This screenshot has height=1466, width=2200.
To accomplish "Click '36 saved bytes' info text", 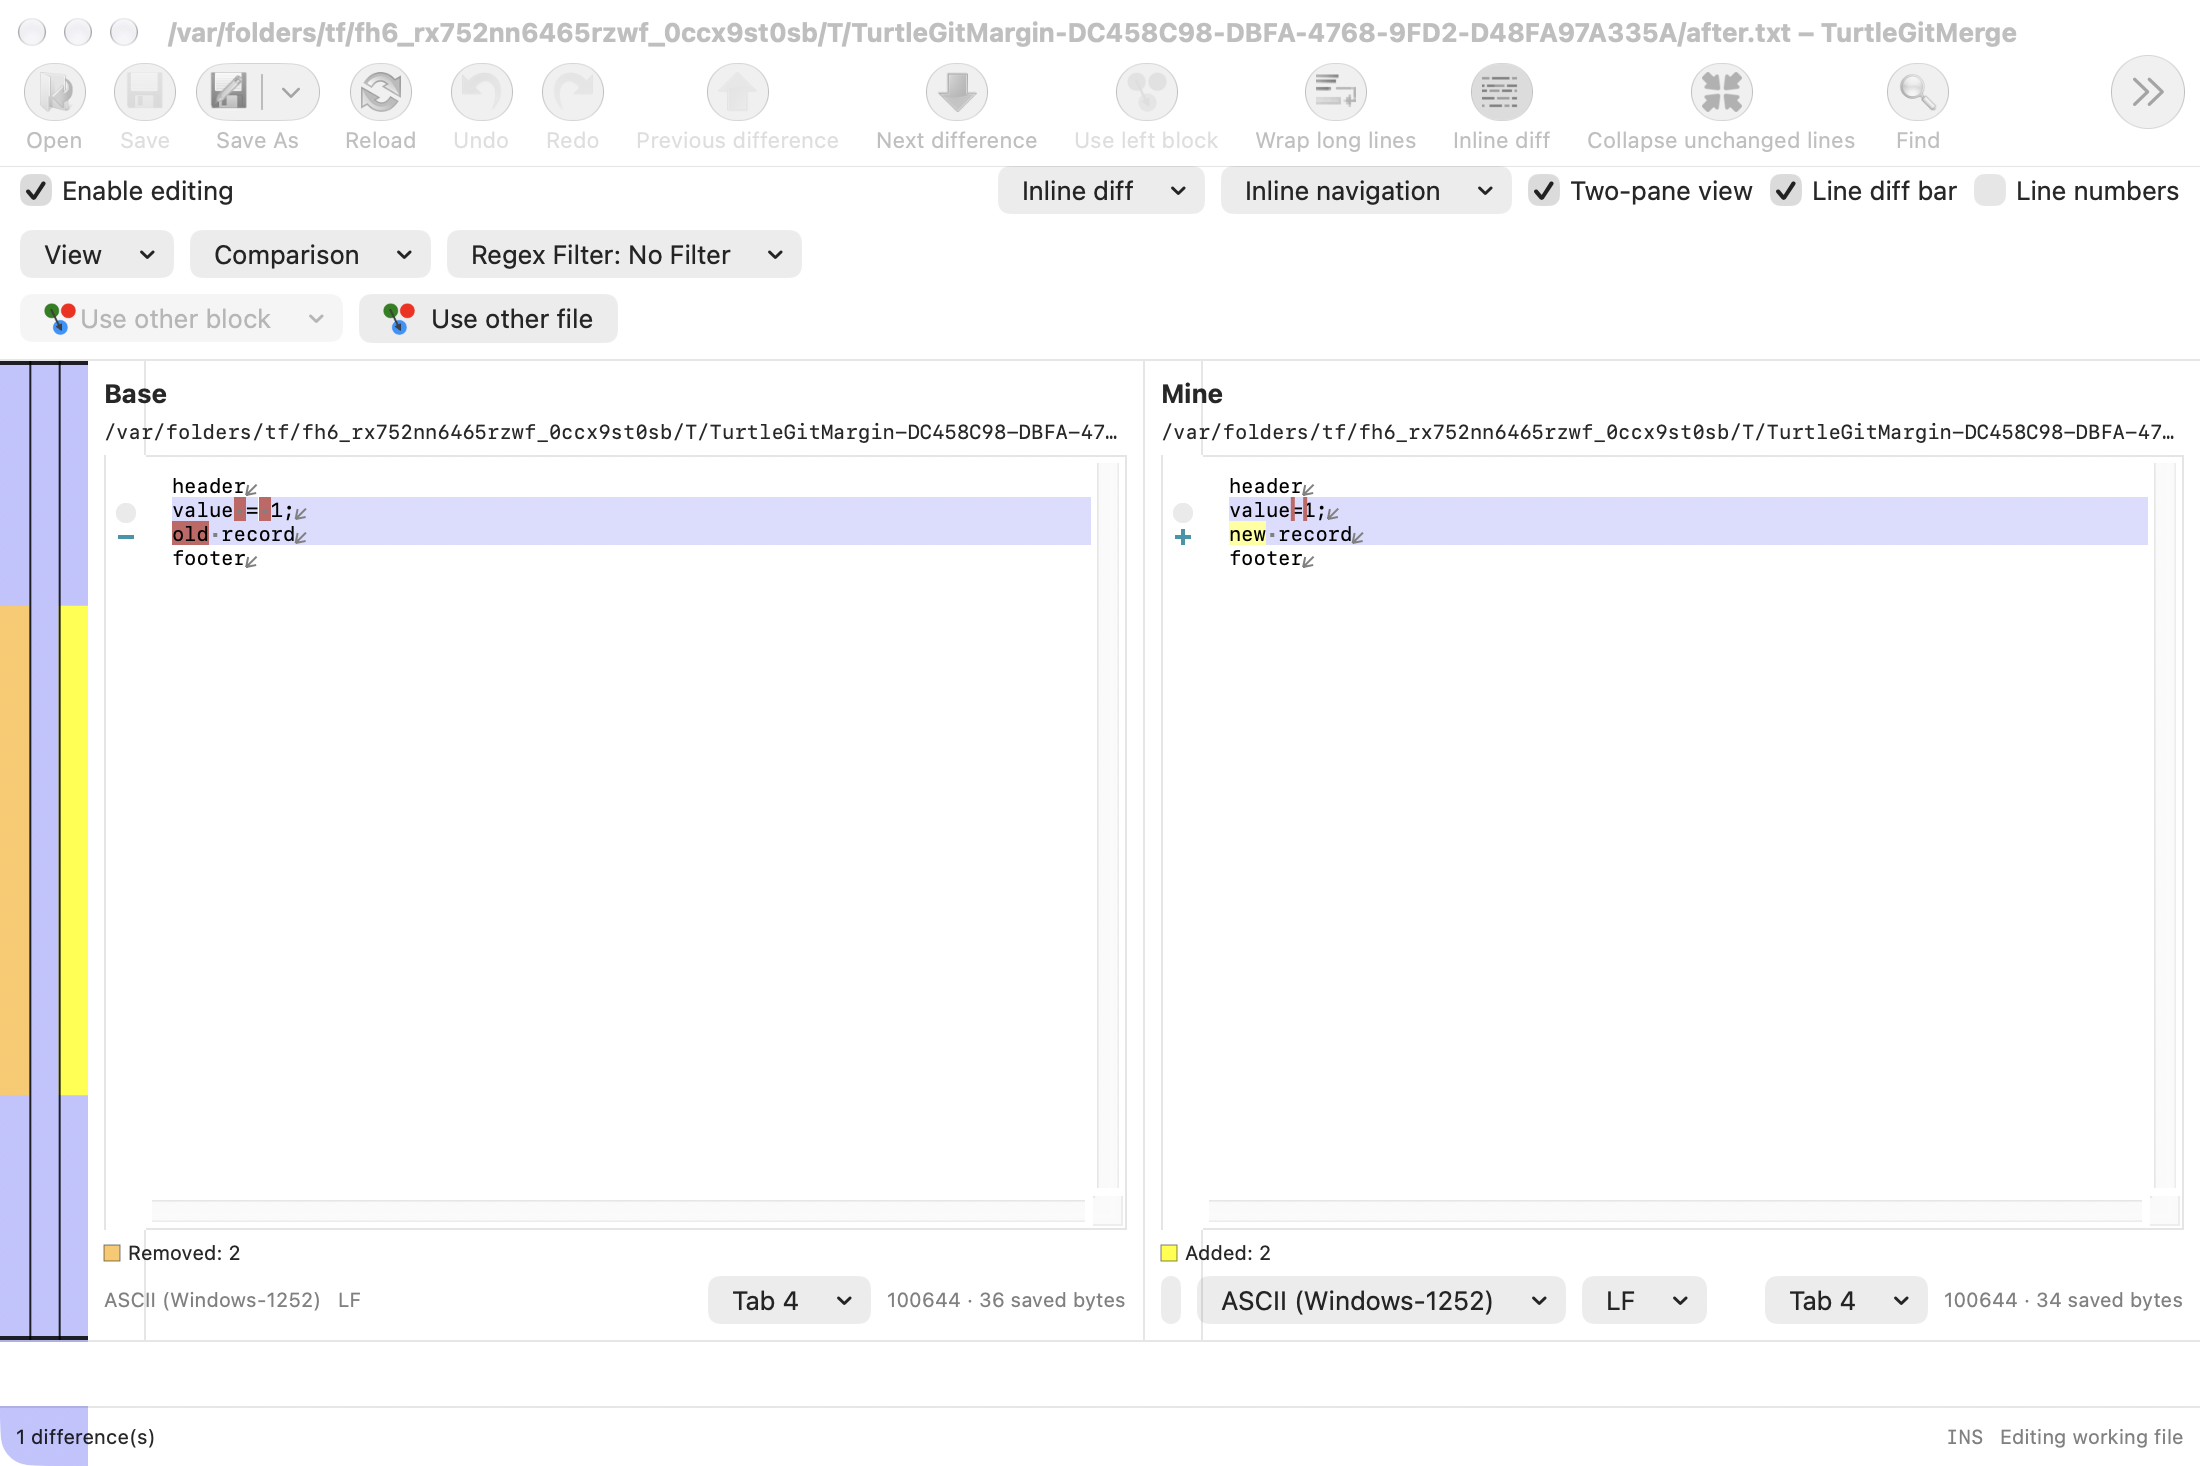I will tap(1052, 1300).
